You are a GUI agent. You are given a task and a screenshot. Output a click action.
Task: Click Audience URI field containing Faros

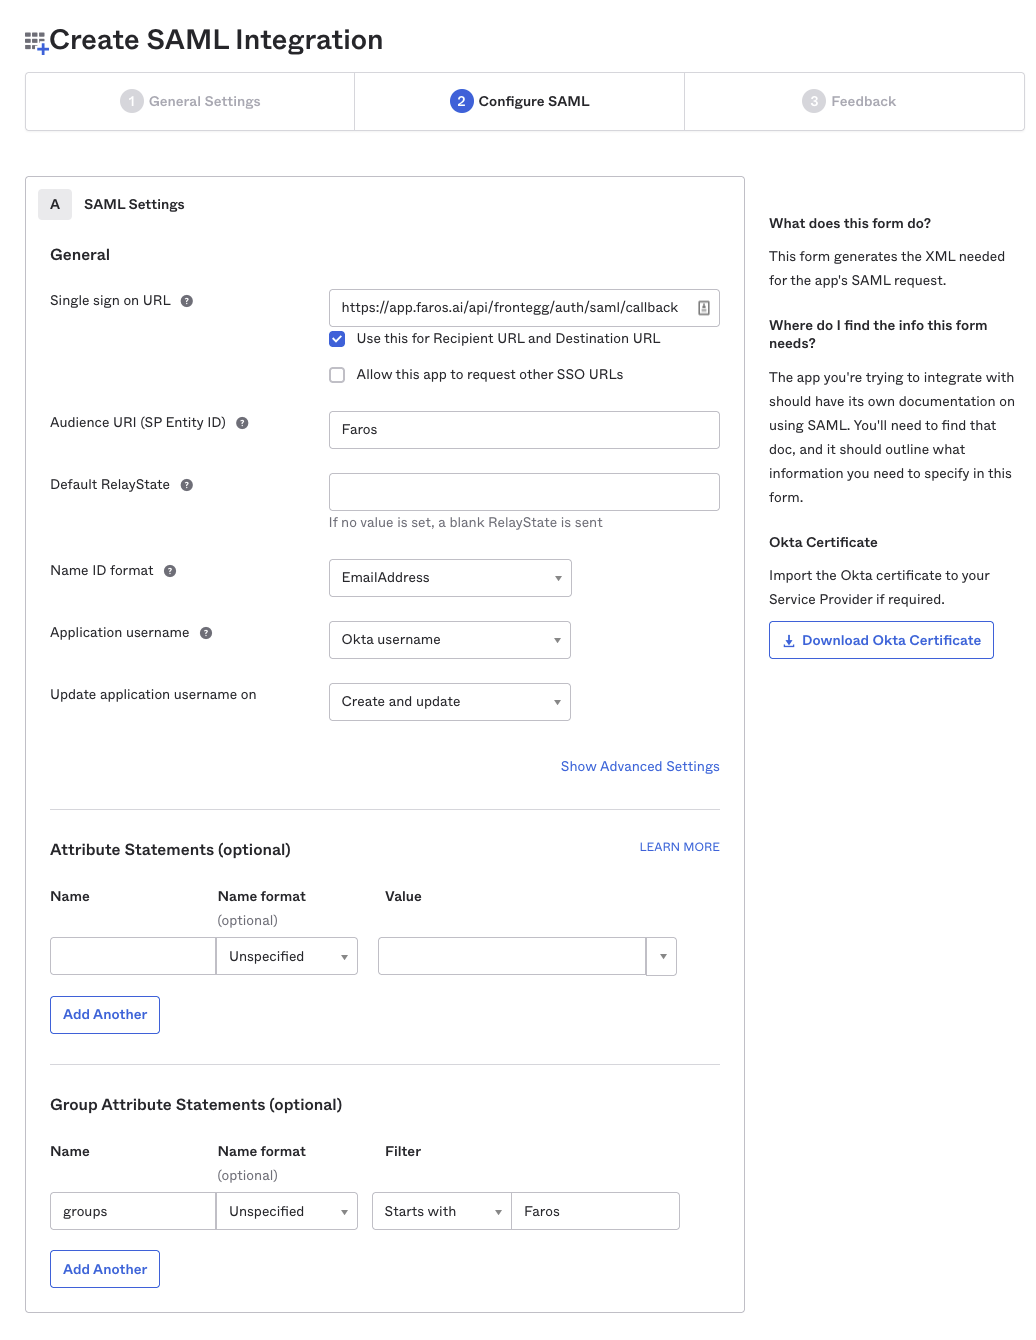tap(524, 430)
